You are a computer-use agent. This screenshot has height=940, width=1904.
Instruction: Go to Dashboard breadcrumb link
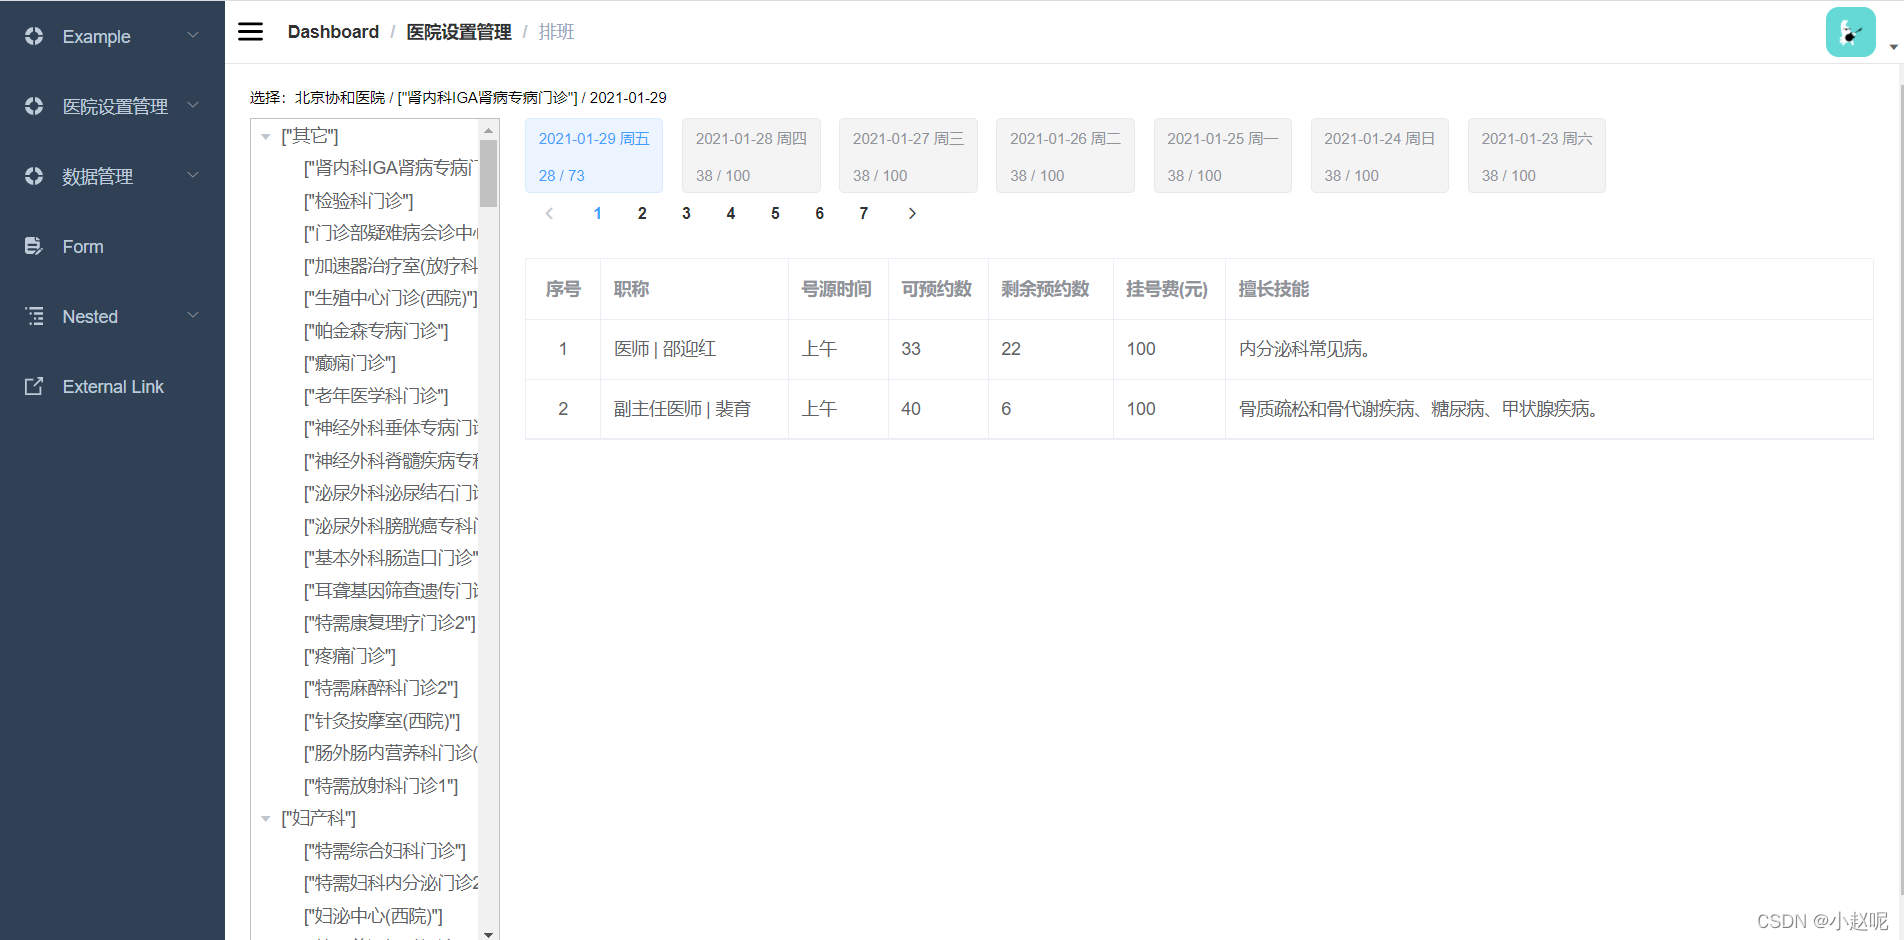[x=333, y=32]
